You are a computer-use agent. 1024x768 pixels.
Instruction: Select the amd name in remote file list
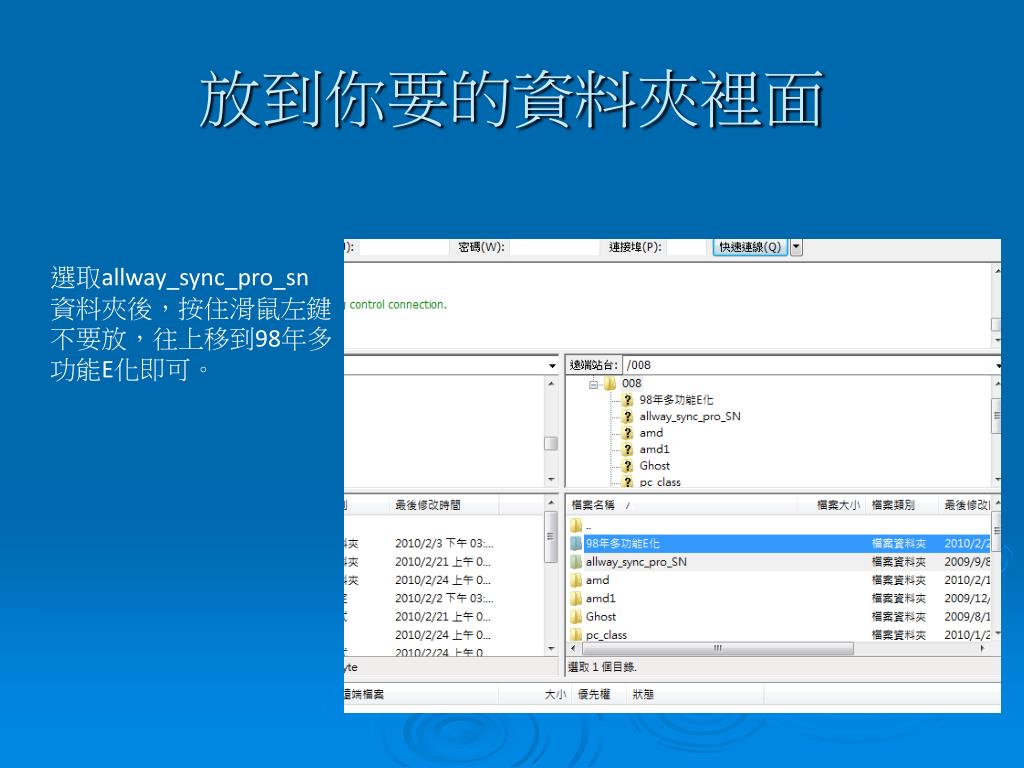598,580
